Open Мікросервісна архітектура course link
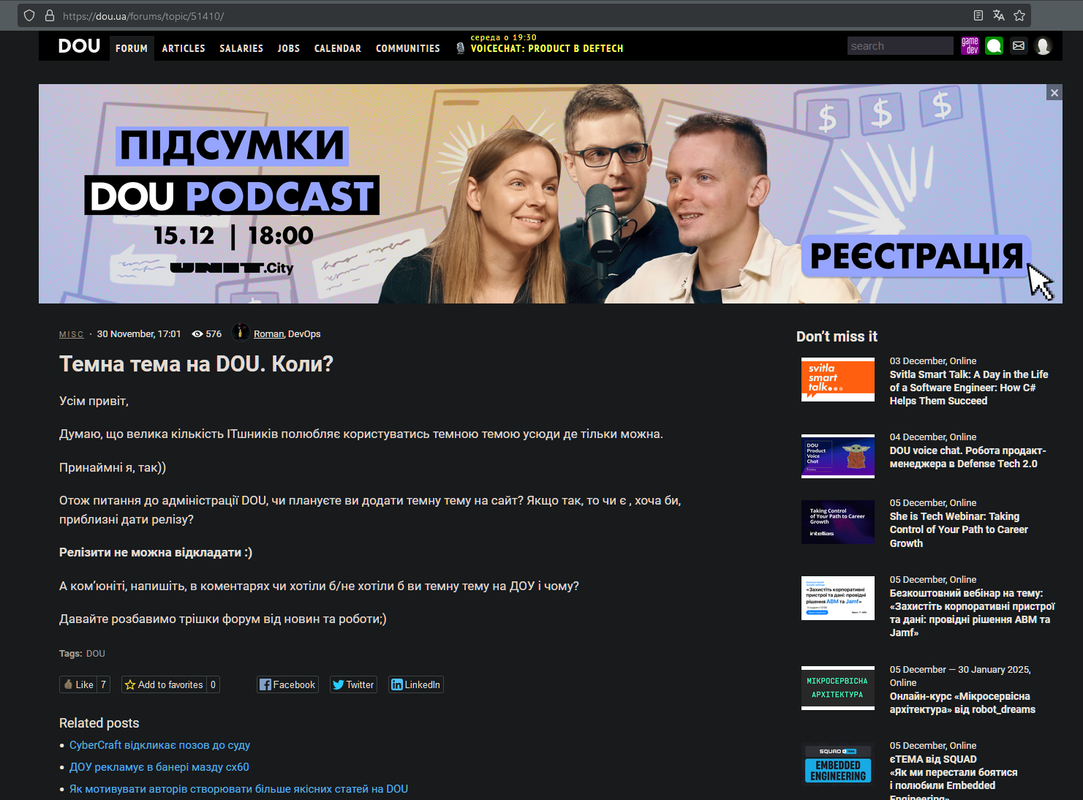The height and width of the screenshot is (800, 1083). click(x=962, y=703)
